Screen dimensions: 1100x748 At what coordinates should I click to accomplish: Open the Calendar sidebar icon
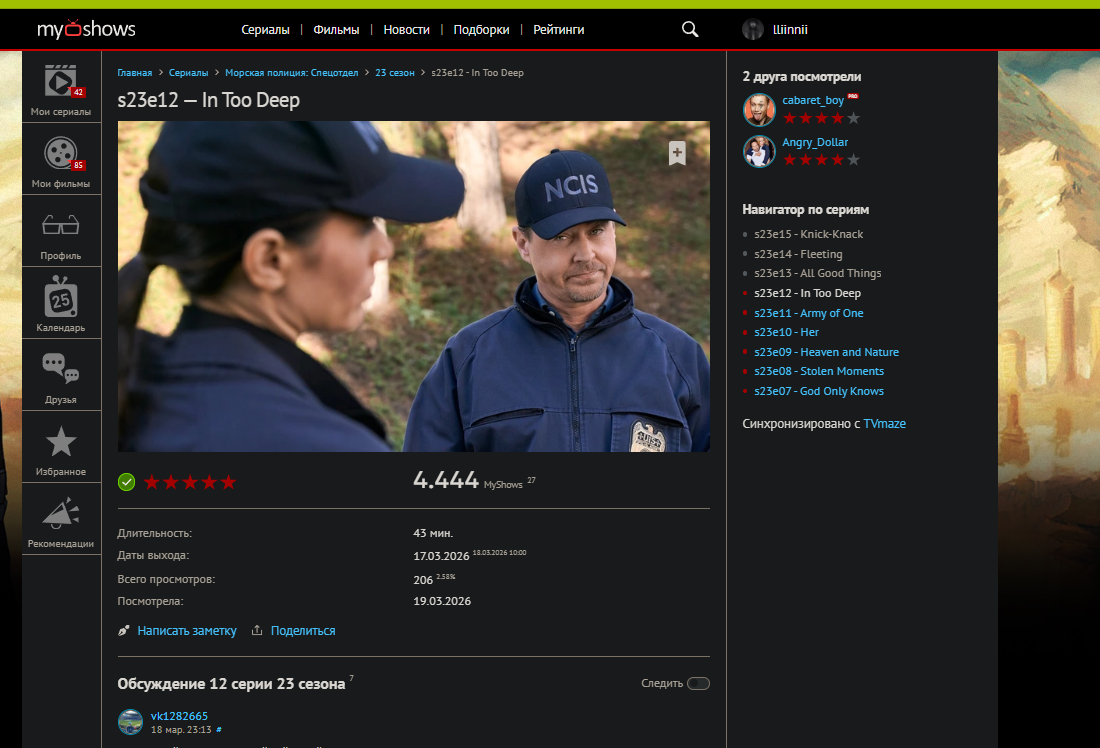tap(61, 298)
